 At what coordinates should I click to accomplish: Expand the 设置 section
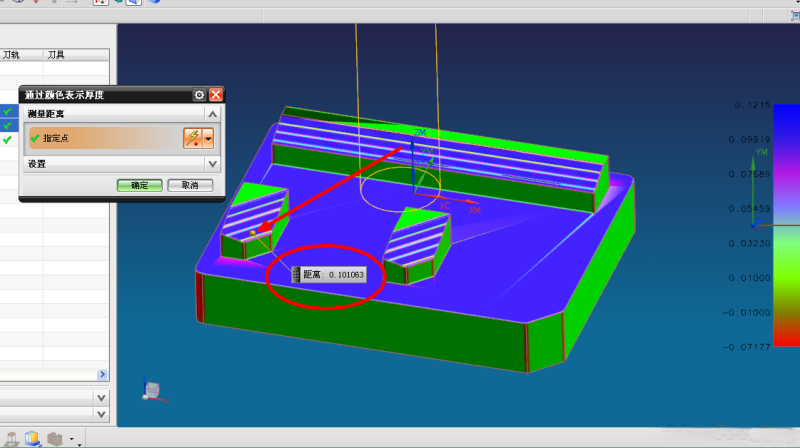coord(212,164)
